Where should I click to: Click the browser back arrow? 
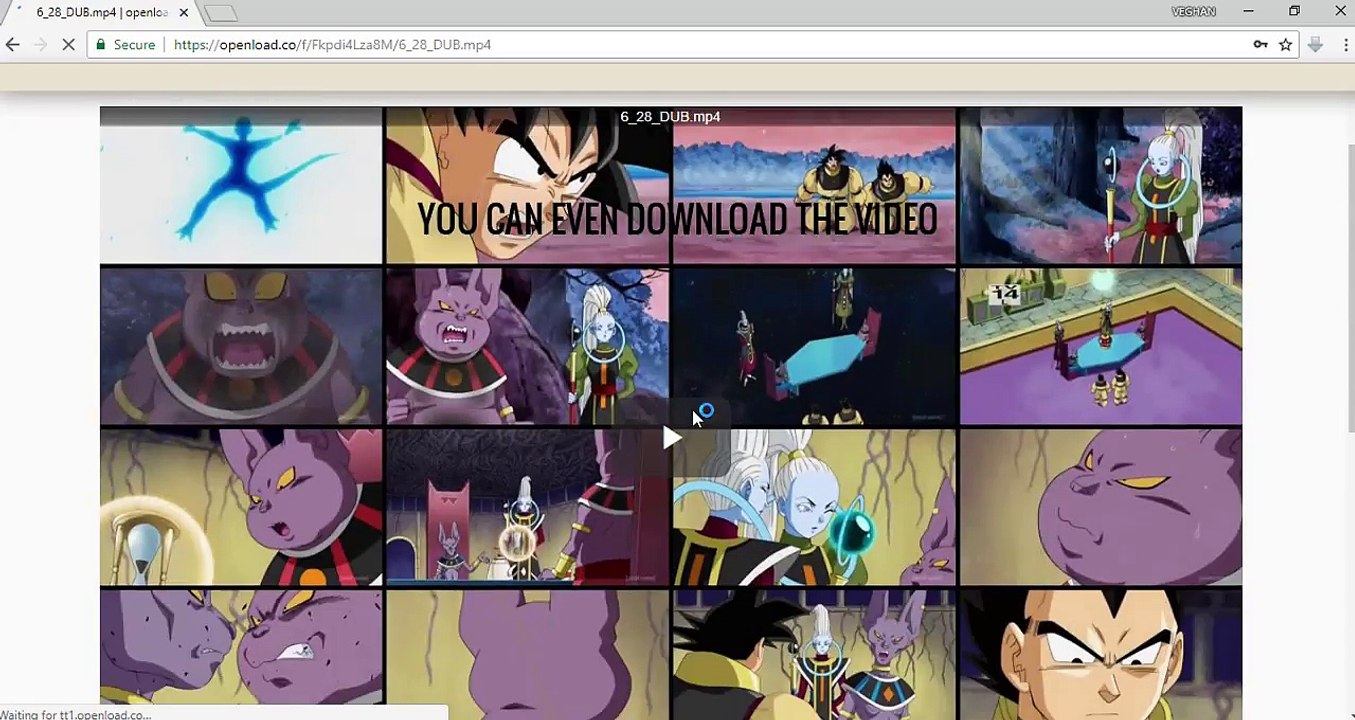pyautogui.click(x=12, y=45)
